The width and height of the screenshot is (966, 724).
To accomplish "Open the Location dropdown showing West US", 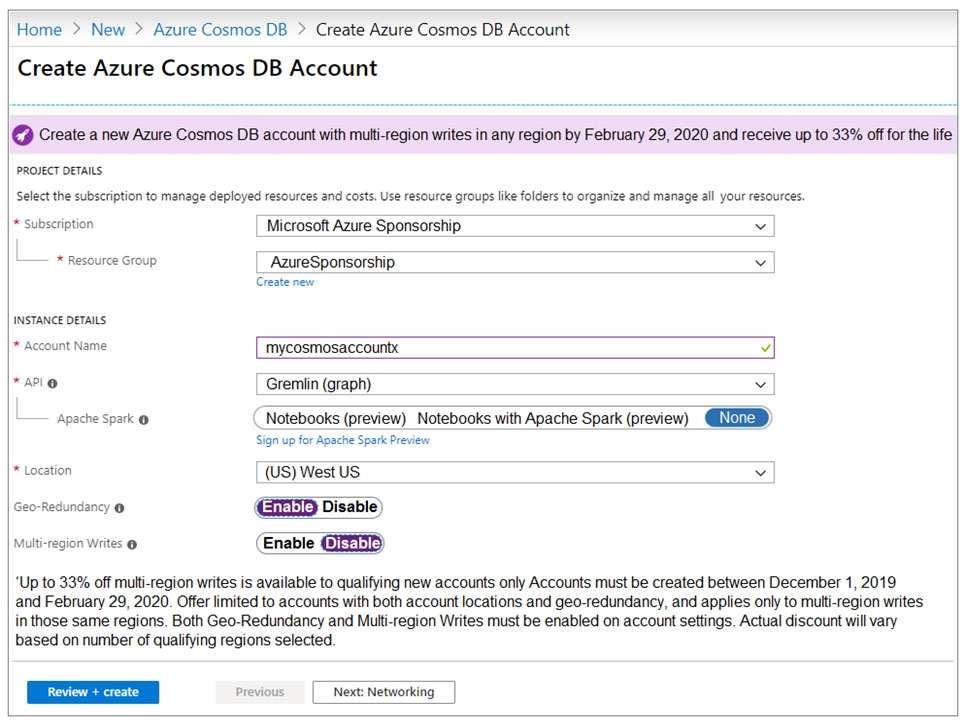I will tap(515, 473).
